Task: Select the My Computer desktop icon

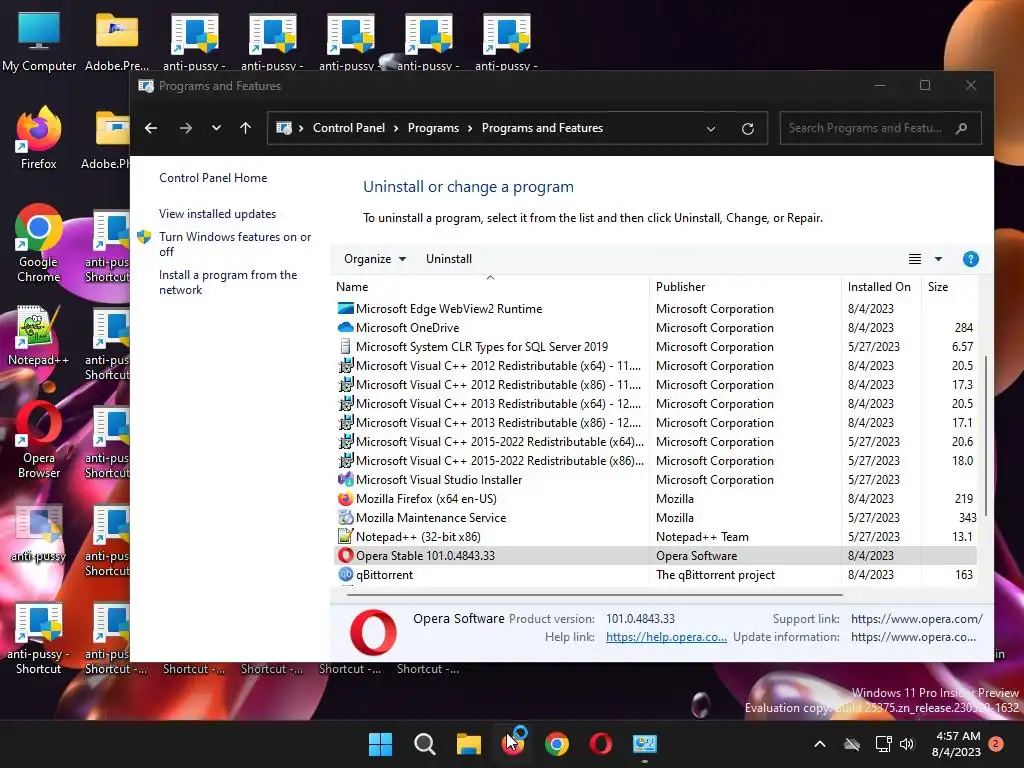Action: pyautogui.click(x=39, y=40)
